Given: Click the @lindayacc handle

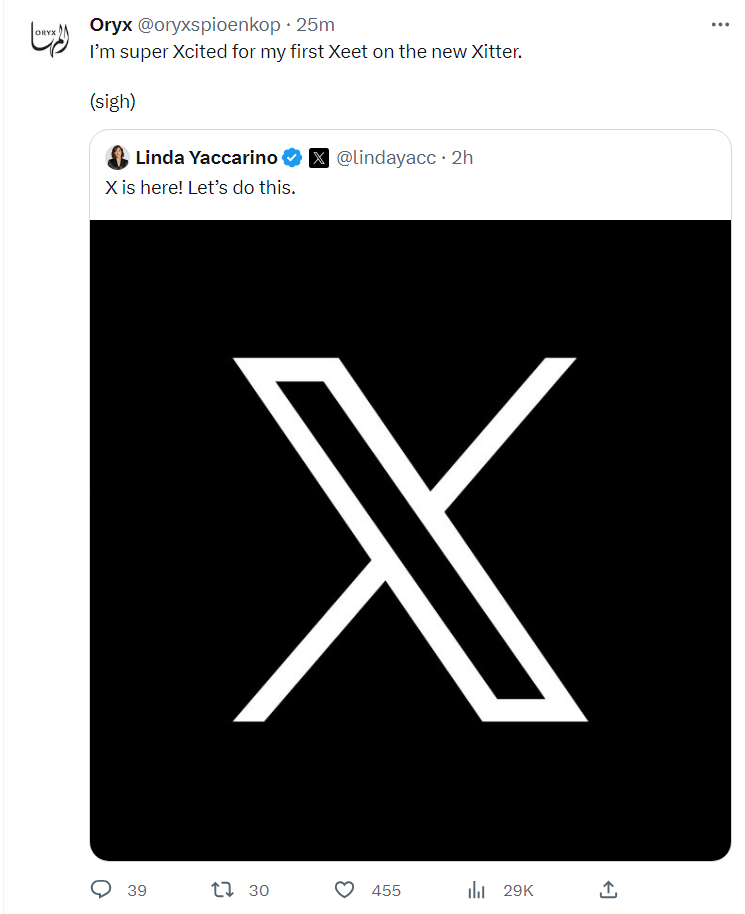Looking at the screenshot, I should [386, 158].
